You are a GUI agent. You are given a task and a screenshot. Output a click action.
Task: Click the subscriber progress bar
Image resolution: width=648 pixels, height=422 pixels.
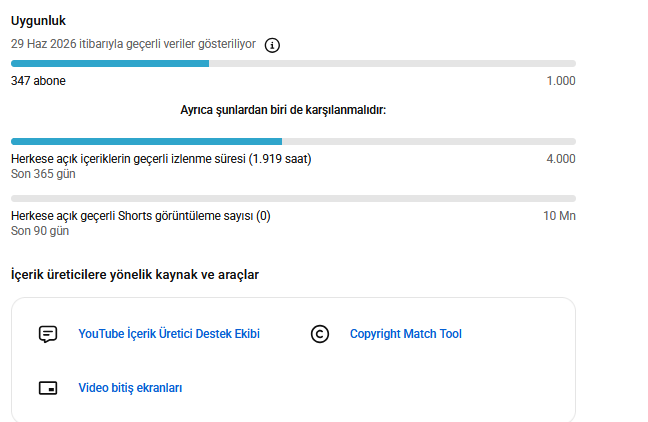pyautogui.click(x=293, y=64)
